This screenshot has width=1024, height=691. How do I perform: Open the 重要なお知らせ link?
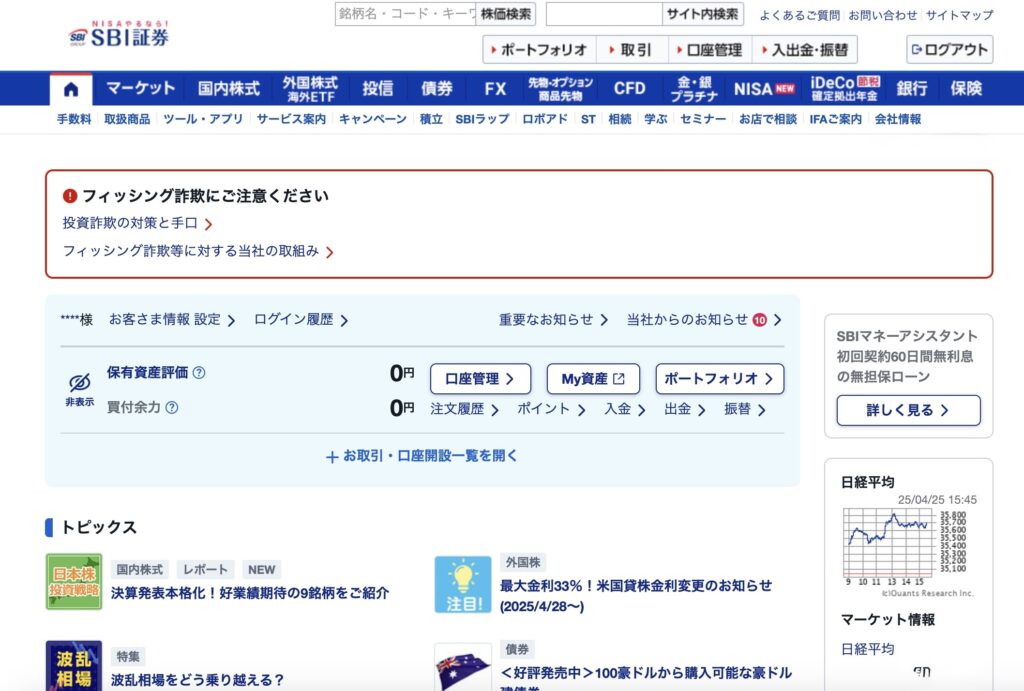click(x=553, y=320)
